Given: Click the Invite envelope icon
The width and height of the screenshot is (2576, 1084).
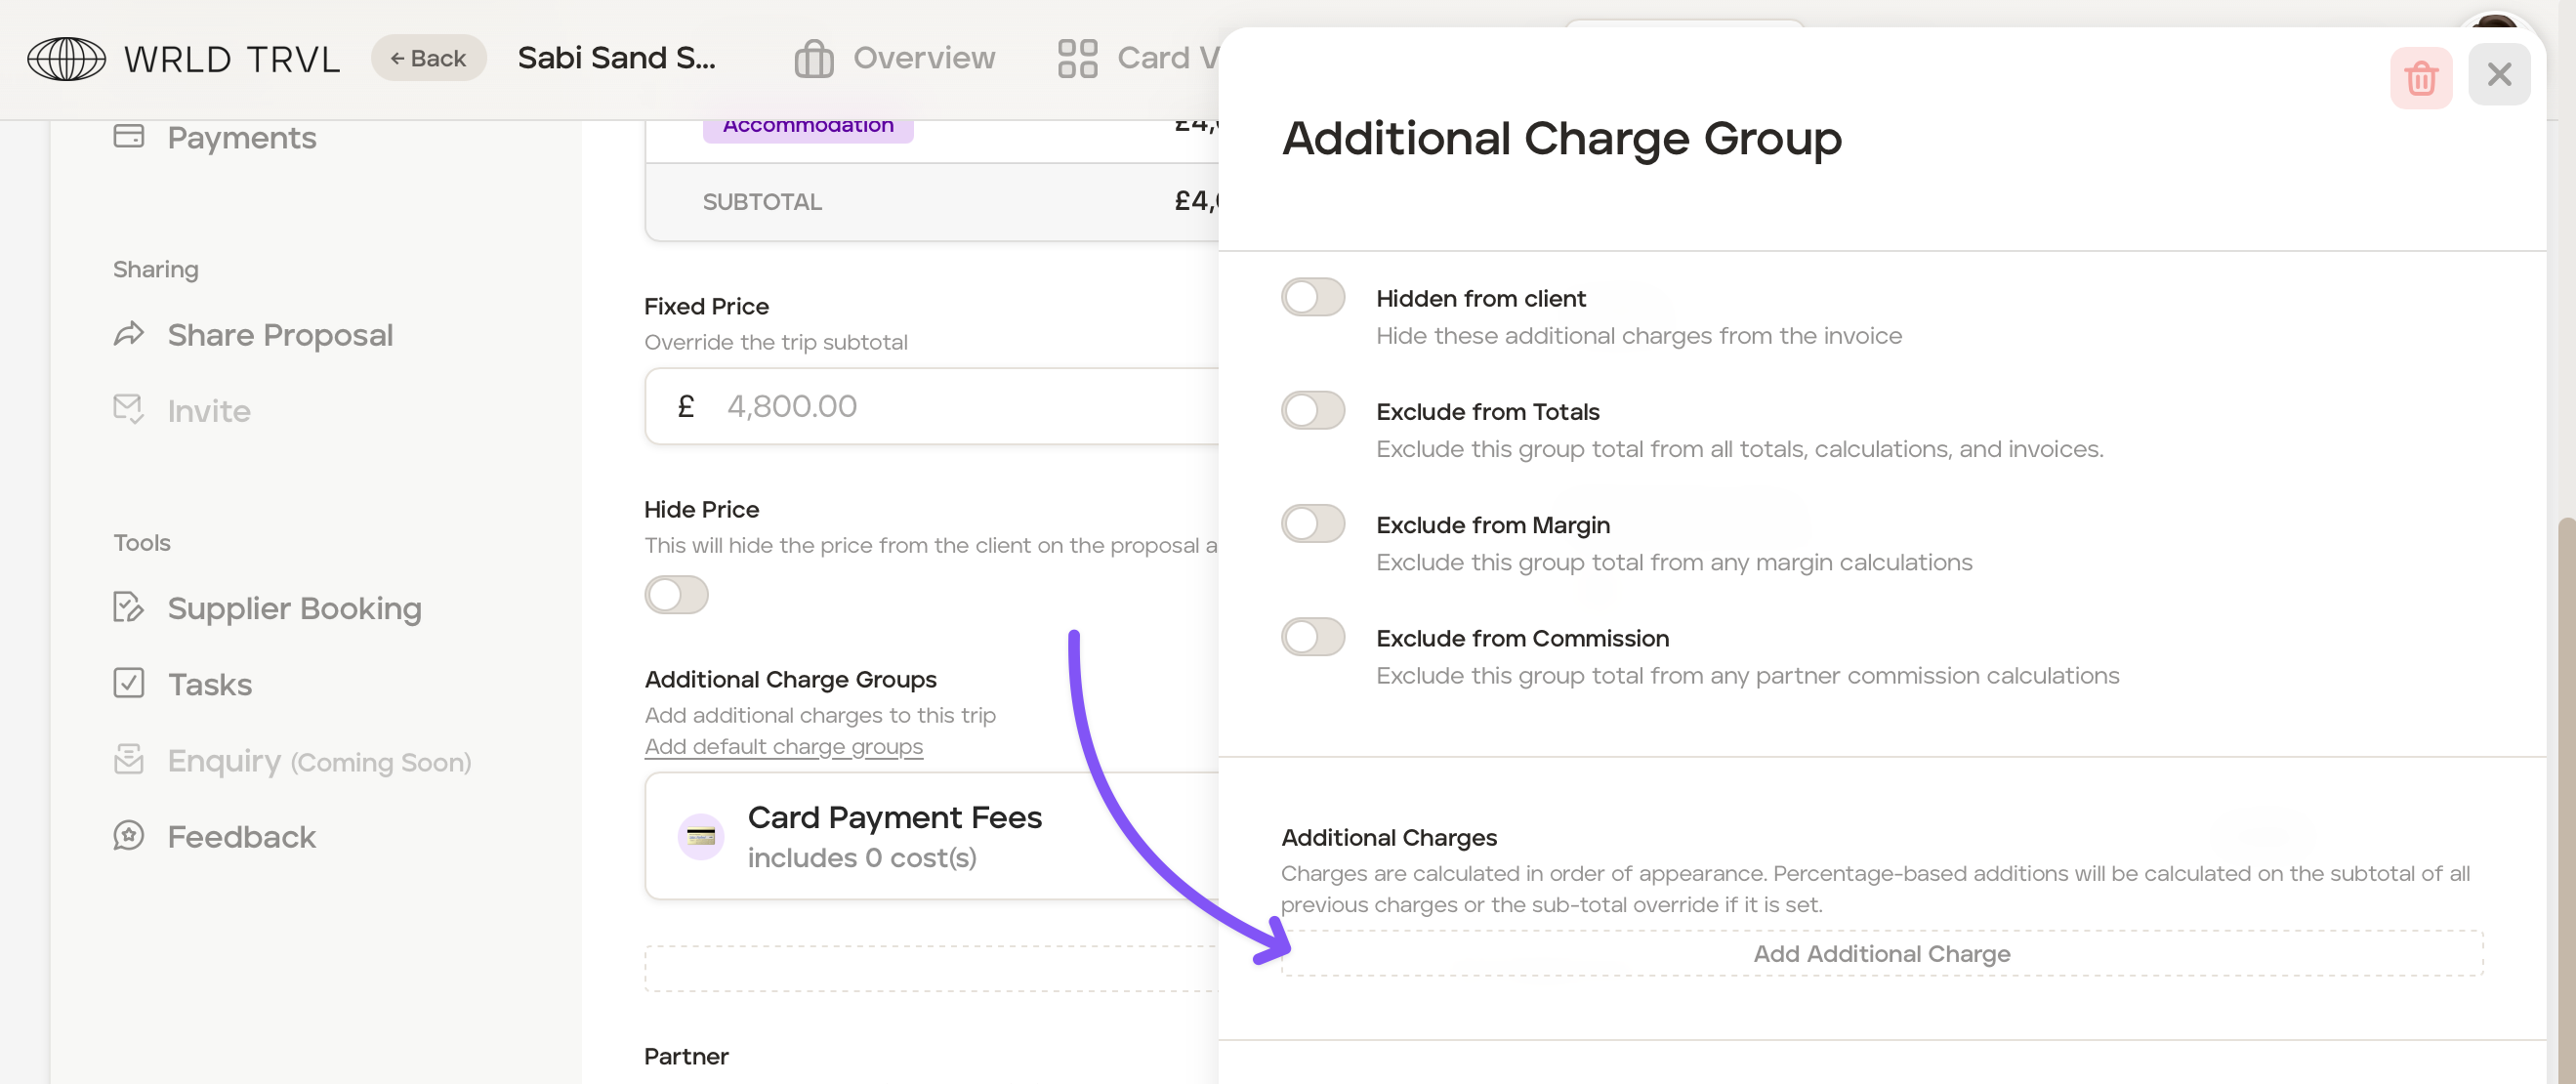Looking at the screenshot, I should coord(129,409).
